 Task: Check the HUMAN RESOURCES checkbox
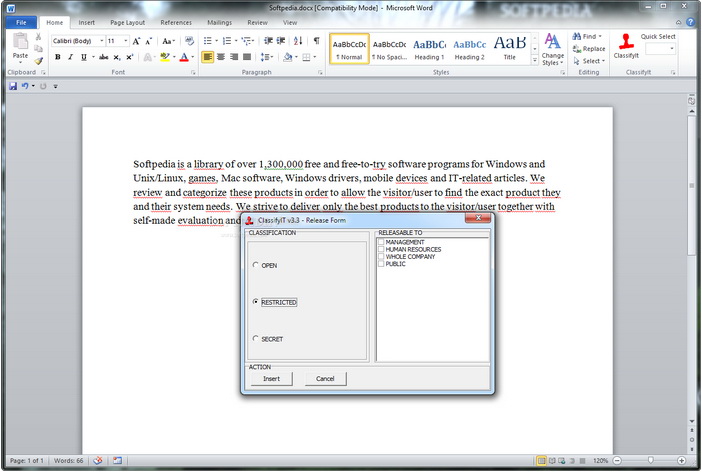coord(381,249)
